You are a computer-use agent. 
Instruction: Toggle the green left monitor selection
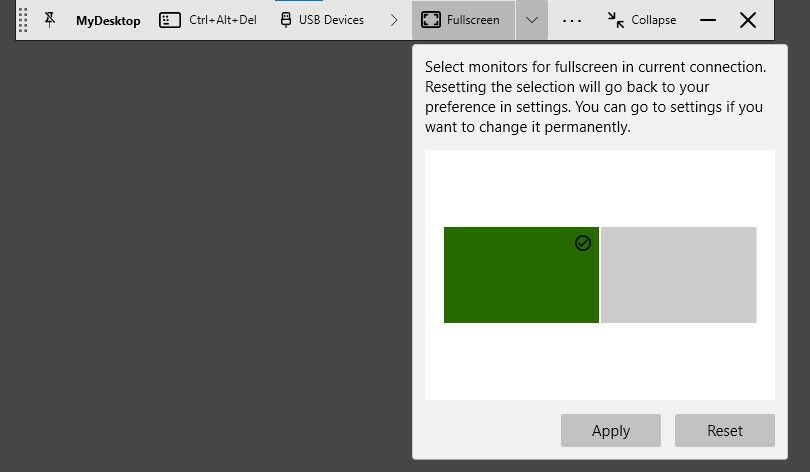[520, 275]
